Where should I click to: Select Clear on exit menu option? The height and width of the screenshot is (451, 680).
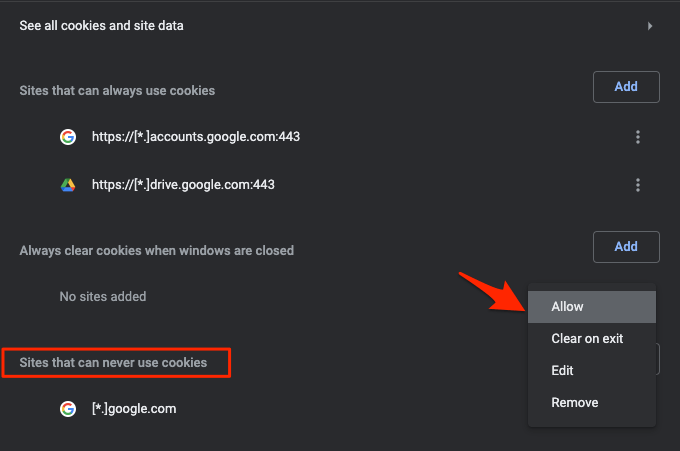[x=587, y=339]
